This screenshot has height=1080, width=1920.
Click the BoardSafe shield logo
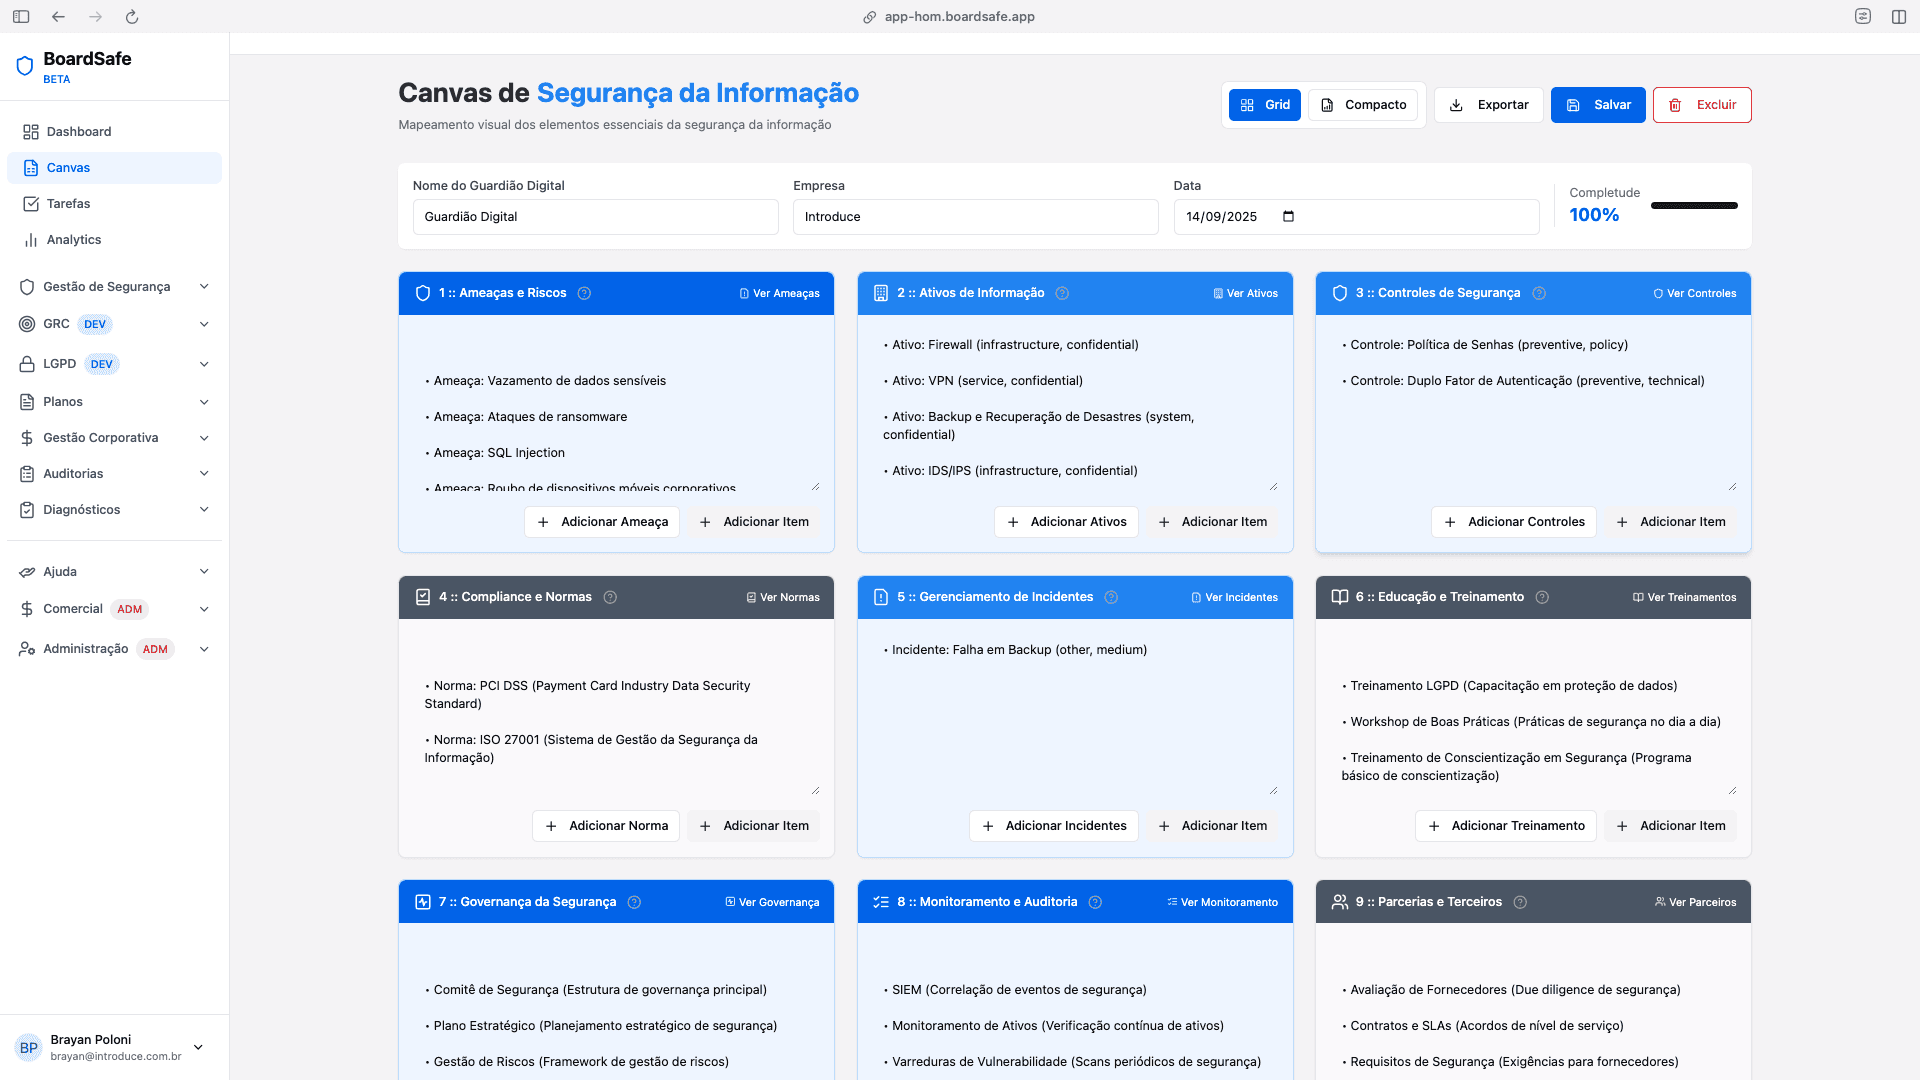(x=25, y=66)
